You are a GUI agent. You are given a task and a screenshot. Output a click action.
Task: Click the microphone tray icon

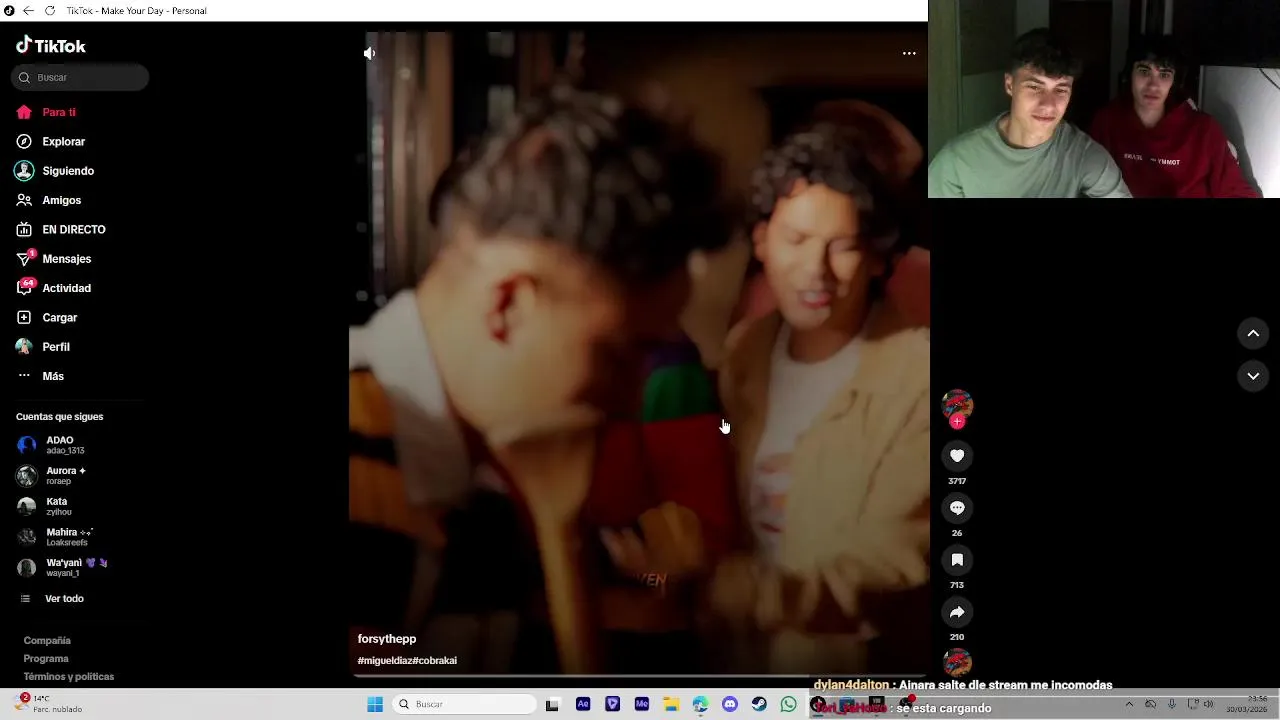click(1171, 704)
